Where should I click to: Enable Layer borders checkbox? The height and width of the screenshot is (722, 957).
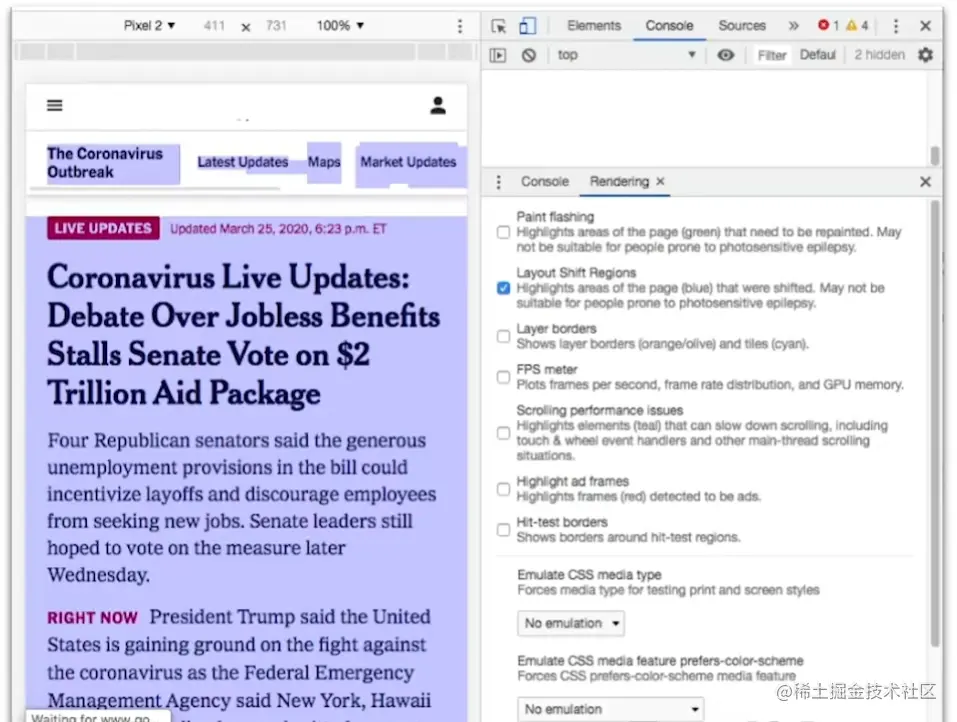tap(504, 336)
